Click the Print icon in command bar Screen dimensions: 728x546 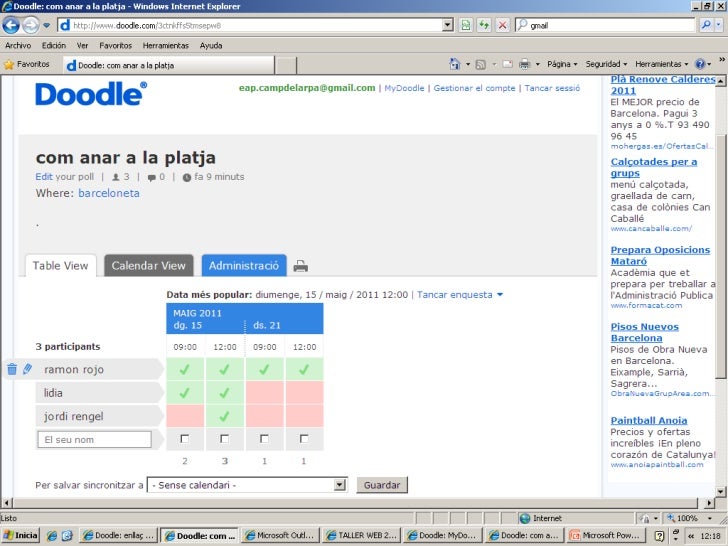point(525,64)
